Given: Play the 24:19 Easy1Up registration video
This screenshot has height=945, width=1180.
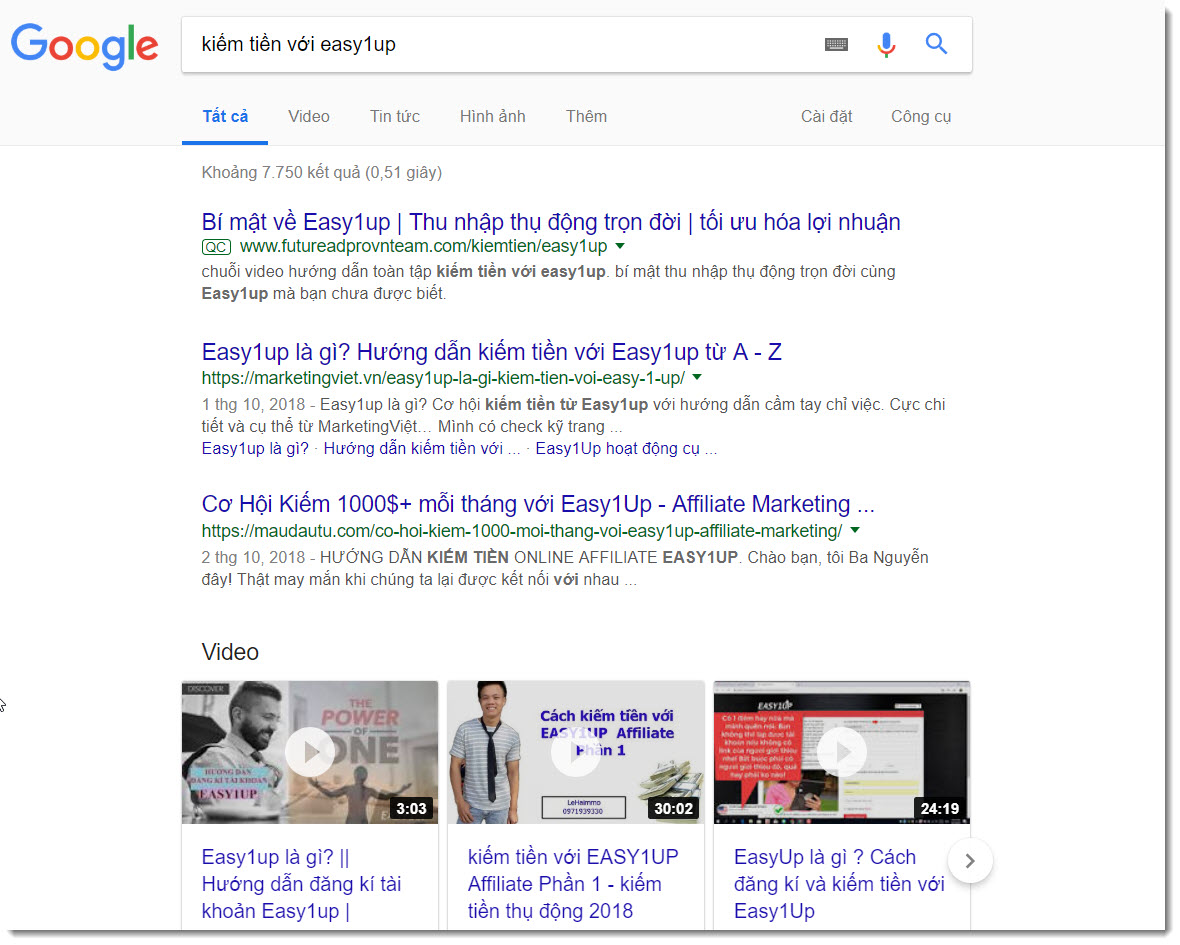Looking at the screenshot, I should pyautogui.click(x=841, y=752).
